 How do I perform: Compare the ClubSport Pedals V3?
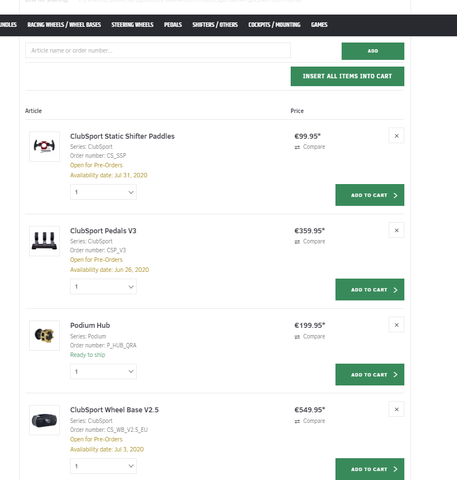point(310,242)
